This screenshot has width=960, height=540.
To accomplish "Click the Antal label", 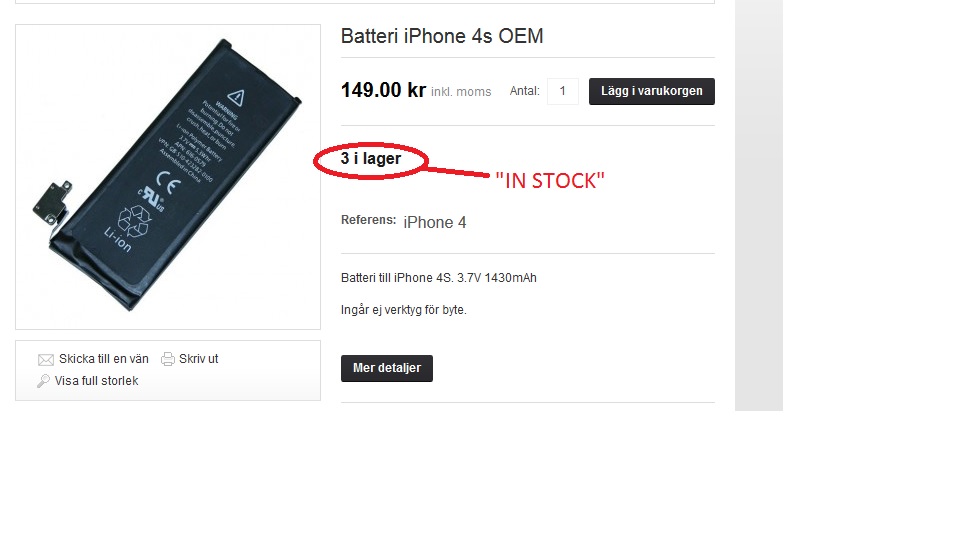I will point(525,91).
